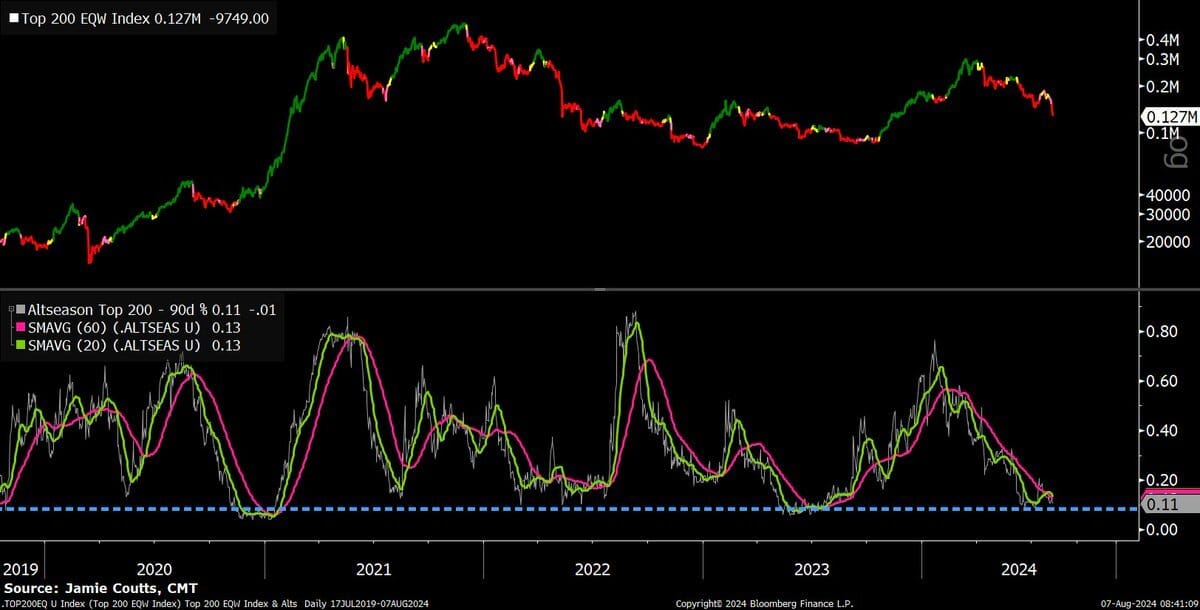
Task: Click the 2020 label on time axis
Action: [x=155, y=569]
